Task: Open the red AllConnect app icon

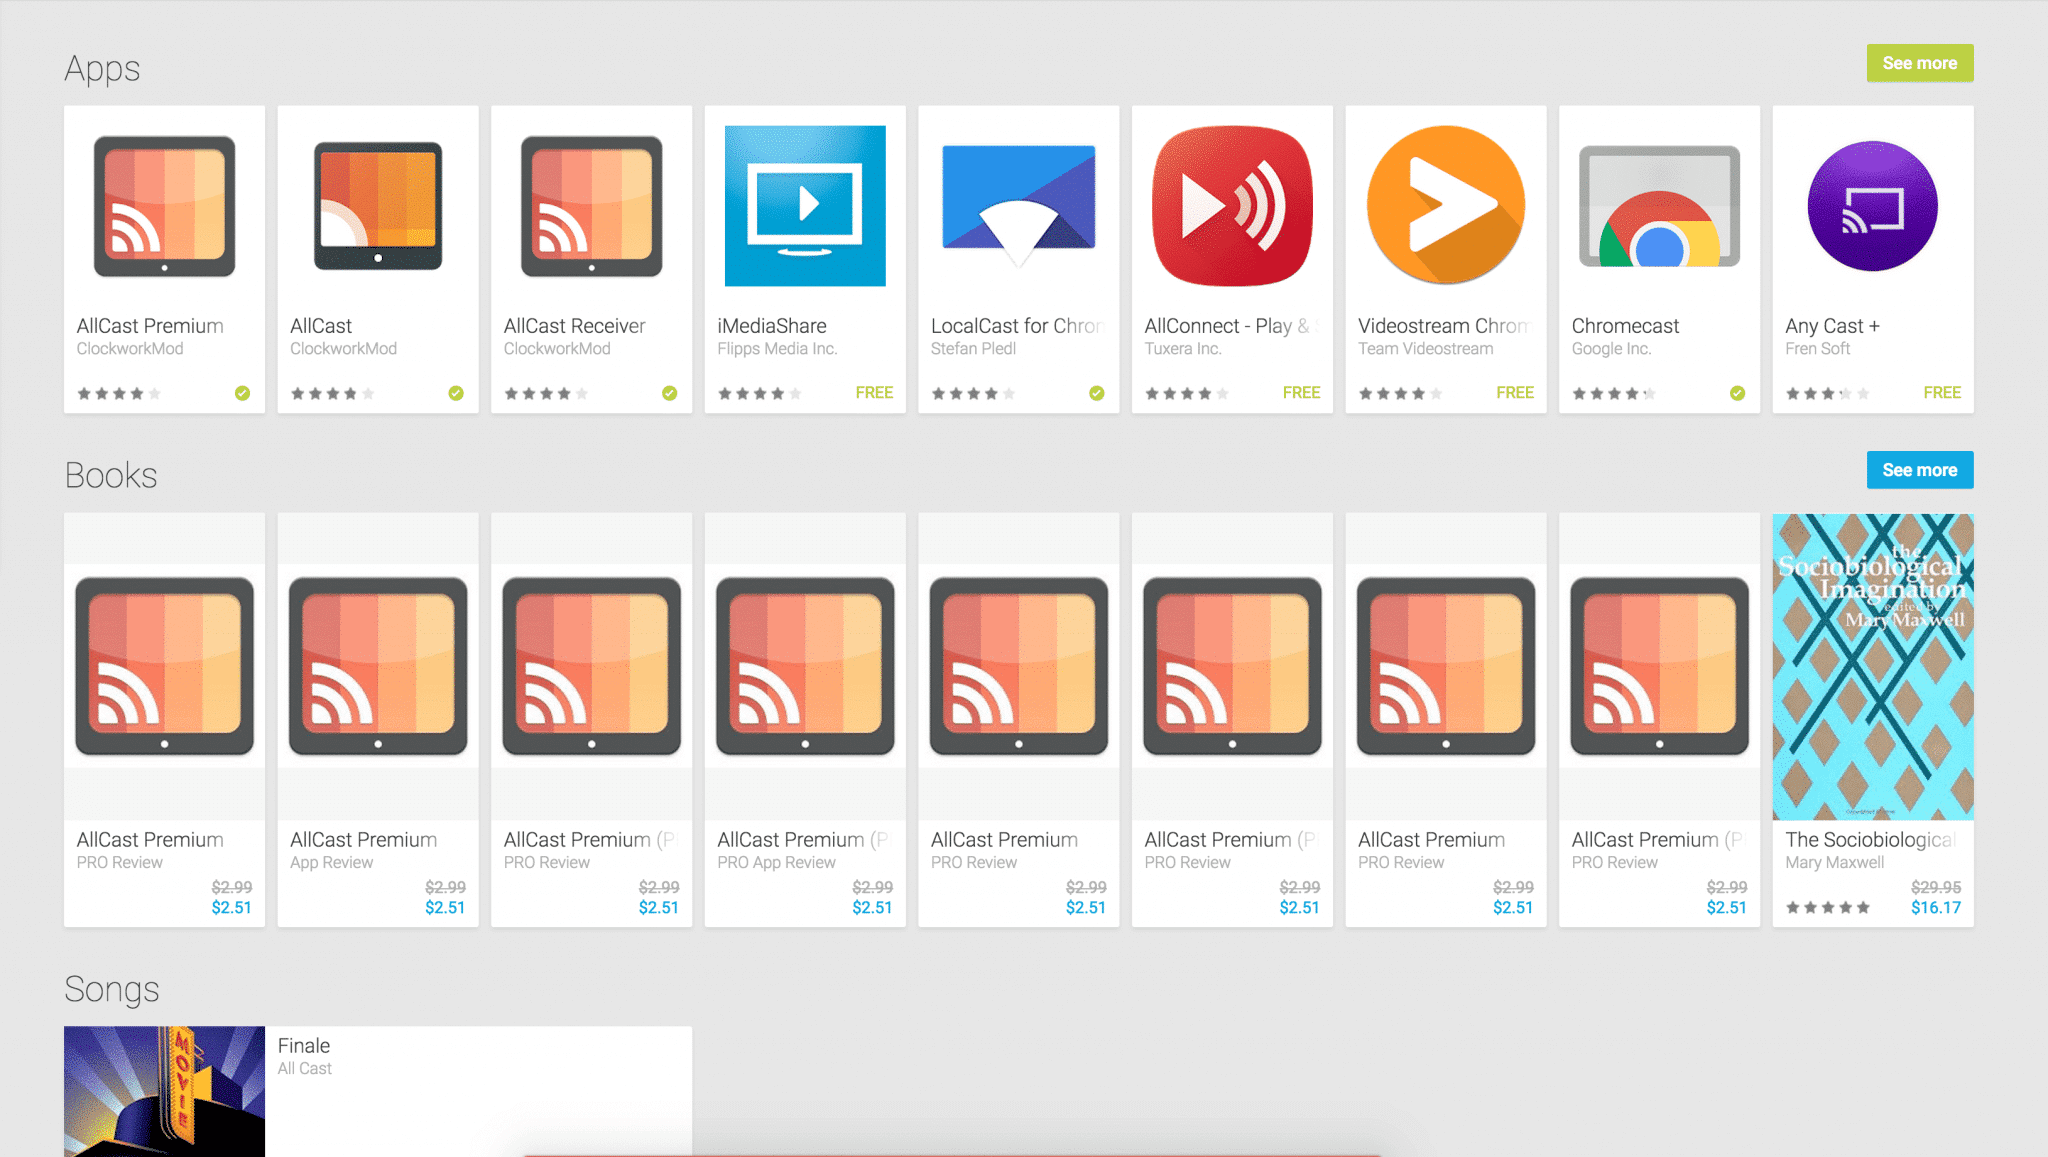Action: (1232, 206)
